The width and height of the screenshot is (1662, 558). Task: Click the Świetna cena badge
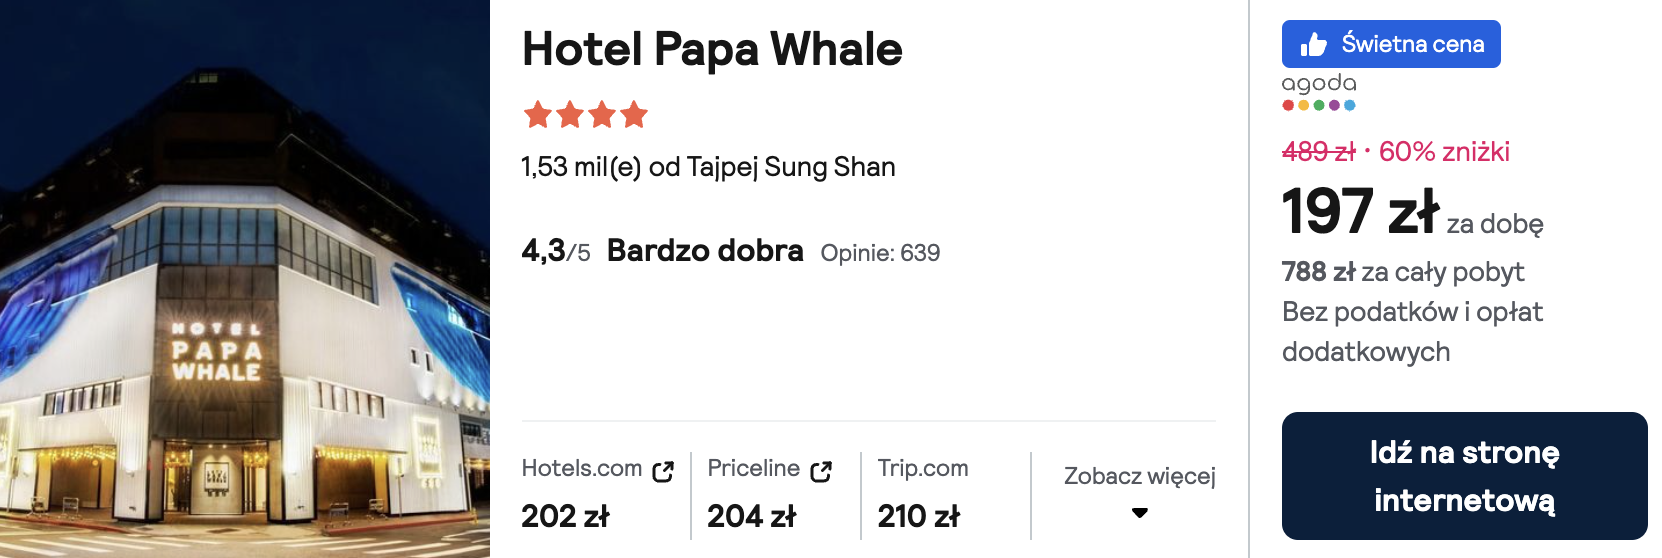click(x=1391, y=44)
